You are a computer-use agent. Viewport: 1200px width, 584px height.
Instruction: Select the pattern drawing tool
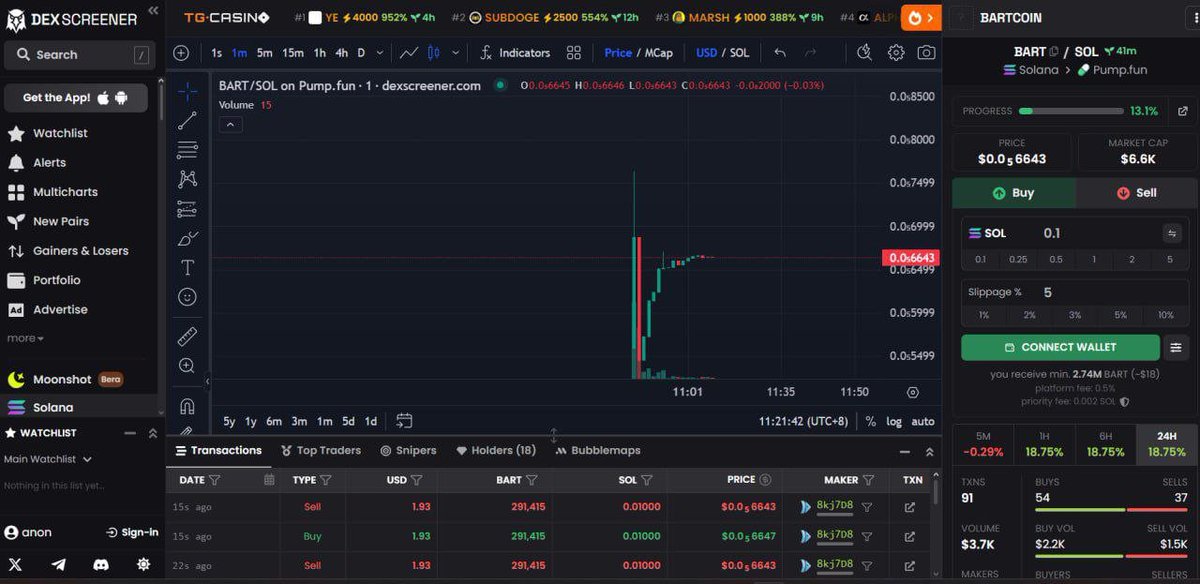[187, 179]
